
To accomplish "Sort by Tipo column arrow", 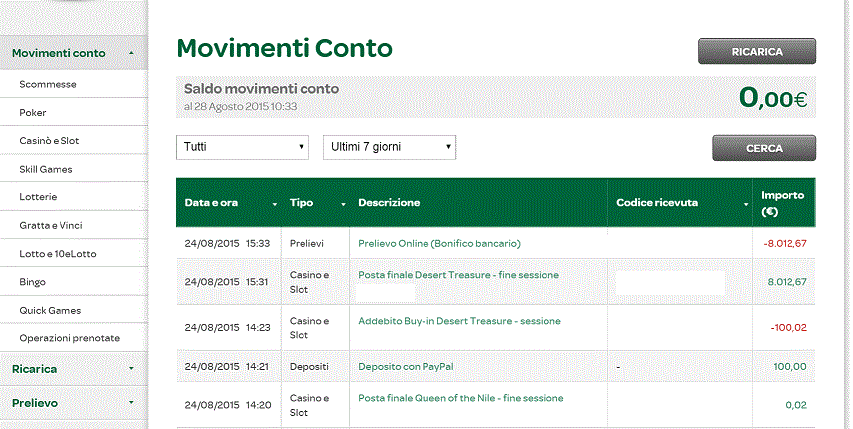I will pos(343,204).
